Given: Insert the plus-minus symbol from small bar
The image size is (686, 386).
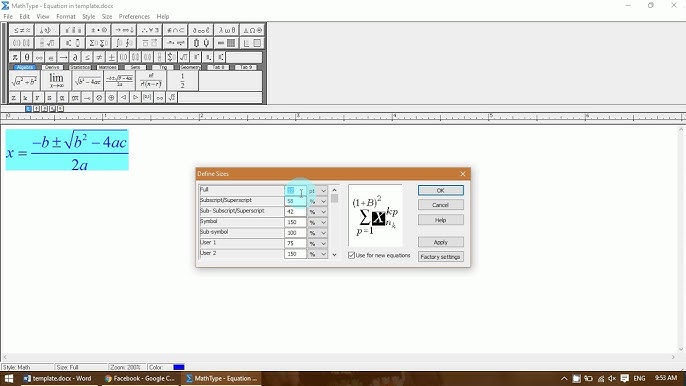Looking at the screenshot, I should coord(112,57).
